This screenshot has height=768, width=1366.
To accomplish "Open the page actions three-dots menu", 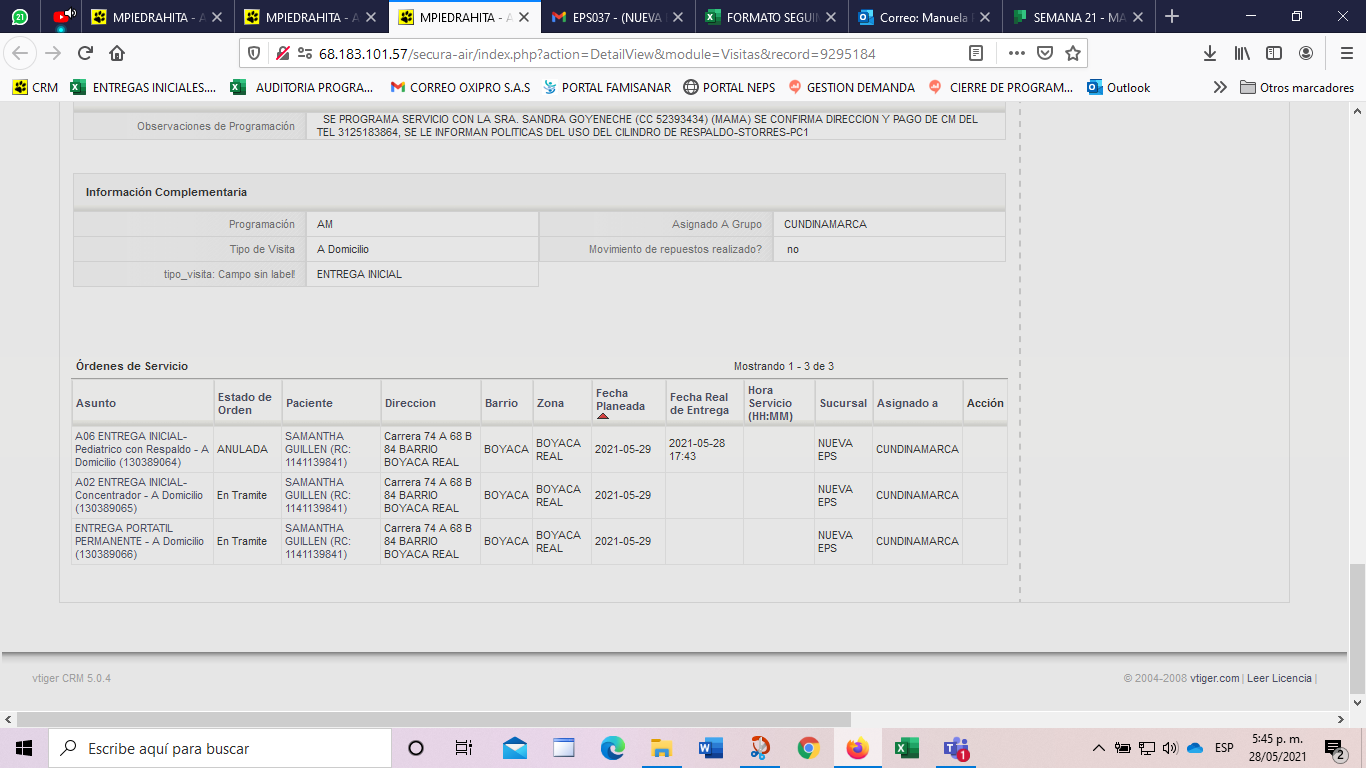I will 1016,53.
